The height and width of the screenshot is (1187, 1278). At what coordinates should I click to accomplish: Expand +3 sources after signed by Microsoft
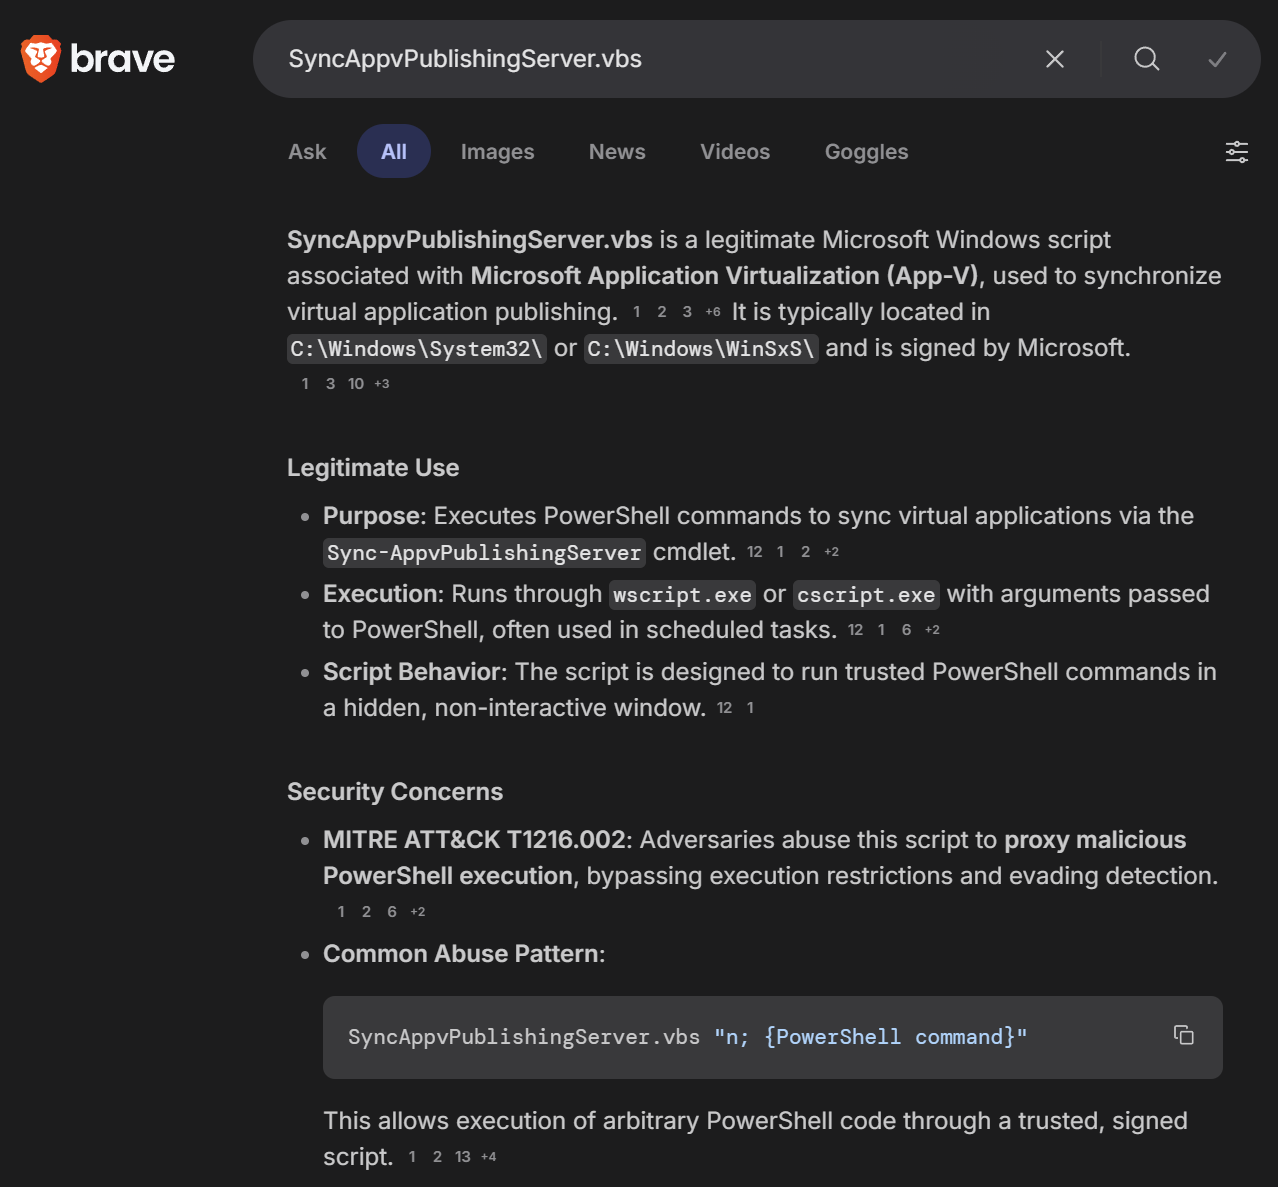coord(382,384)
